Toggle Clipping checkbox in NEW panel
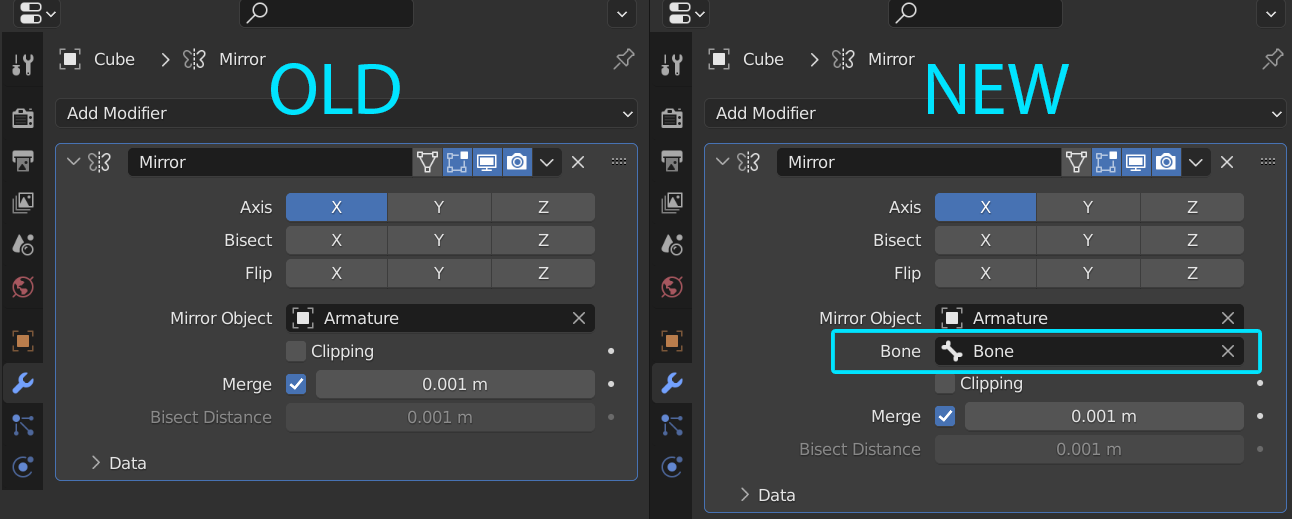The width and height of the screenshot is (1292, 519). click(x=944, y=383)
